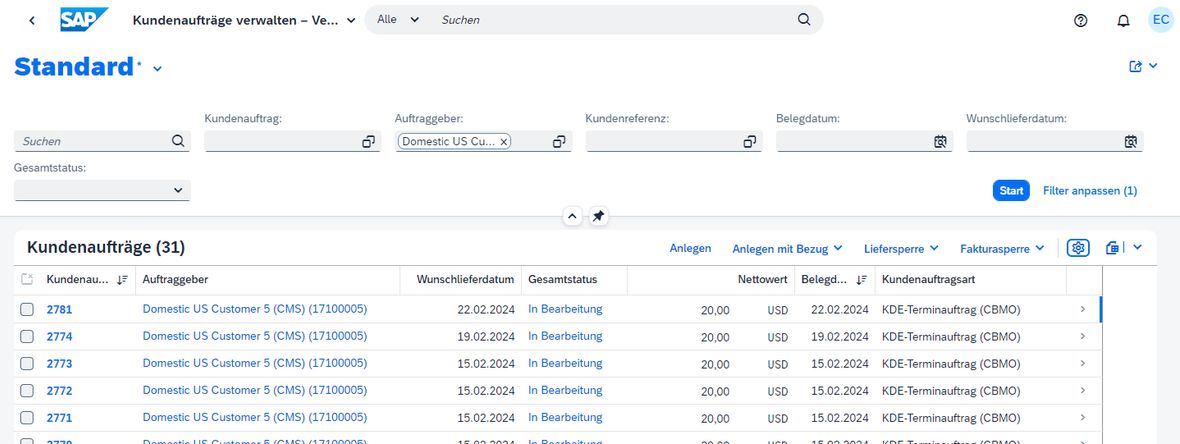
Task: Open the Standard view variant dropdown
Action: point(157,68)
